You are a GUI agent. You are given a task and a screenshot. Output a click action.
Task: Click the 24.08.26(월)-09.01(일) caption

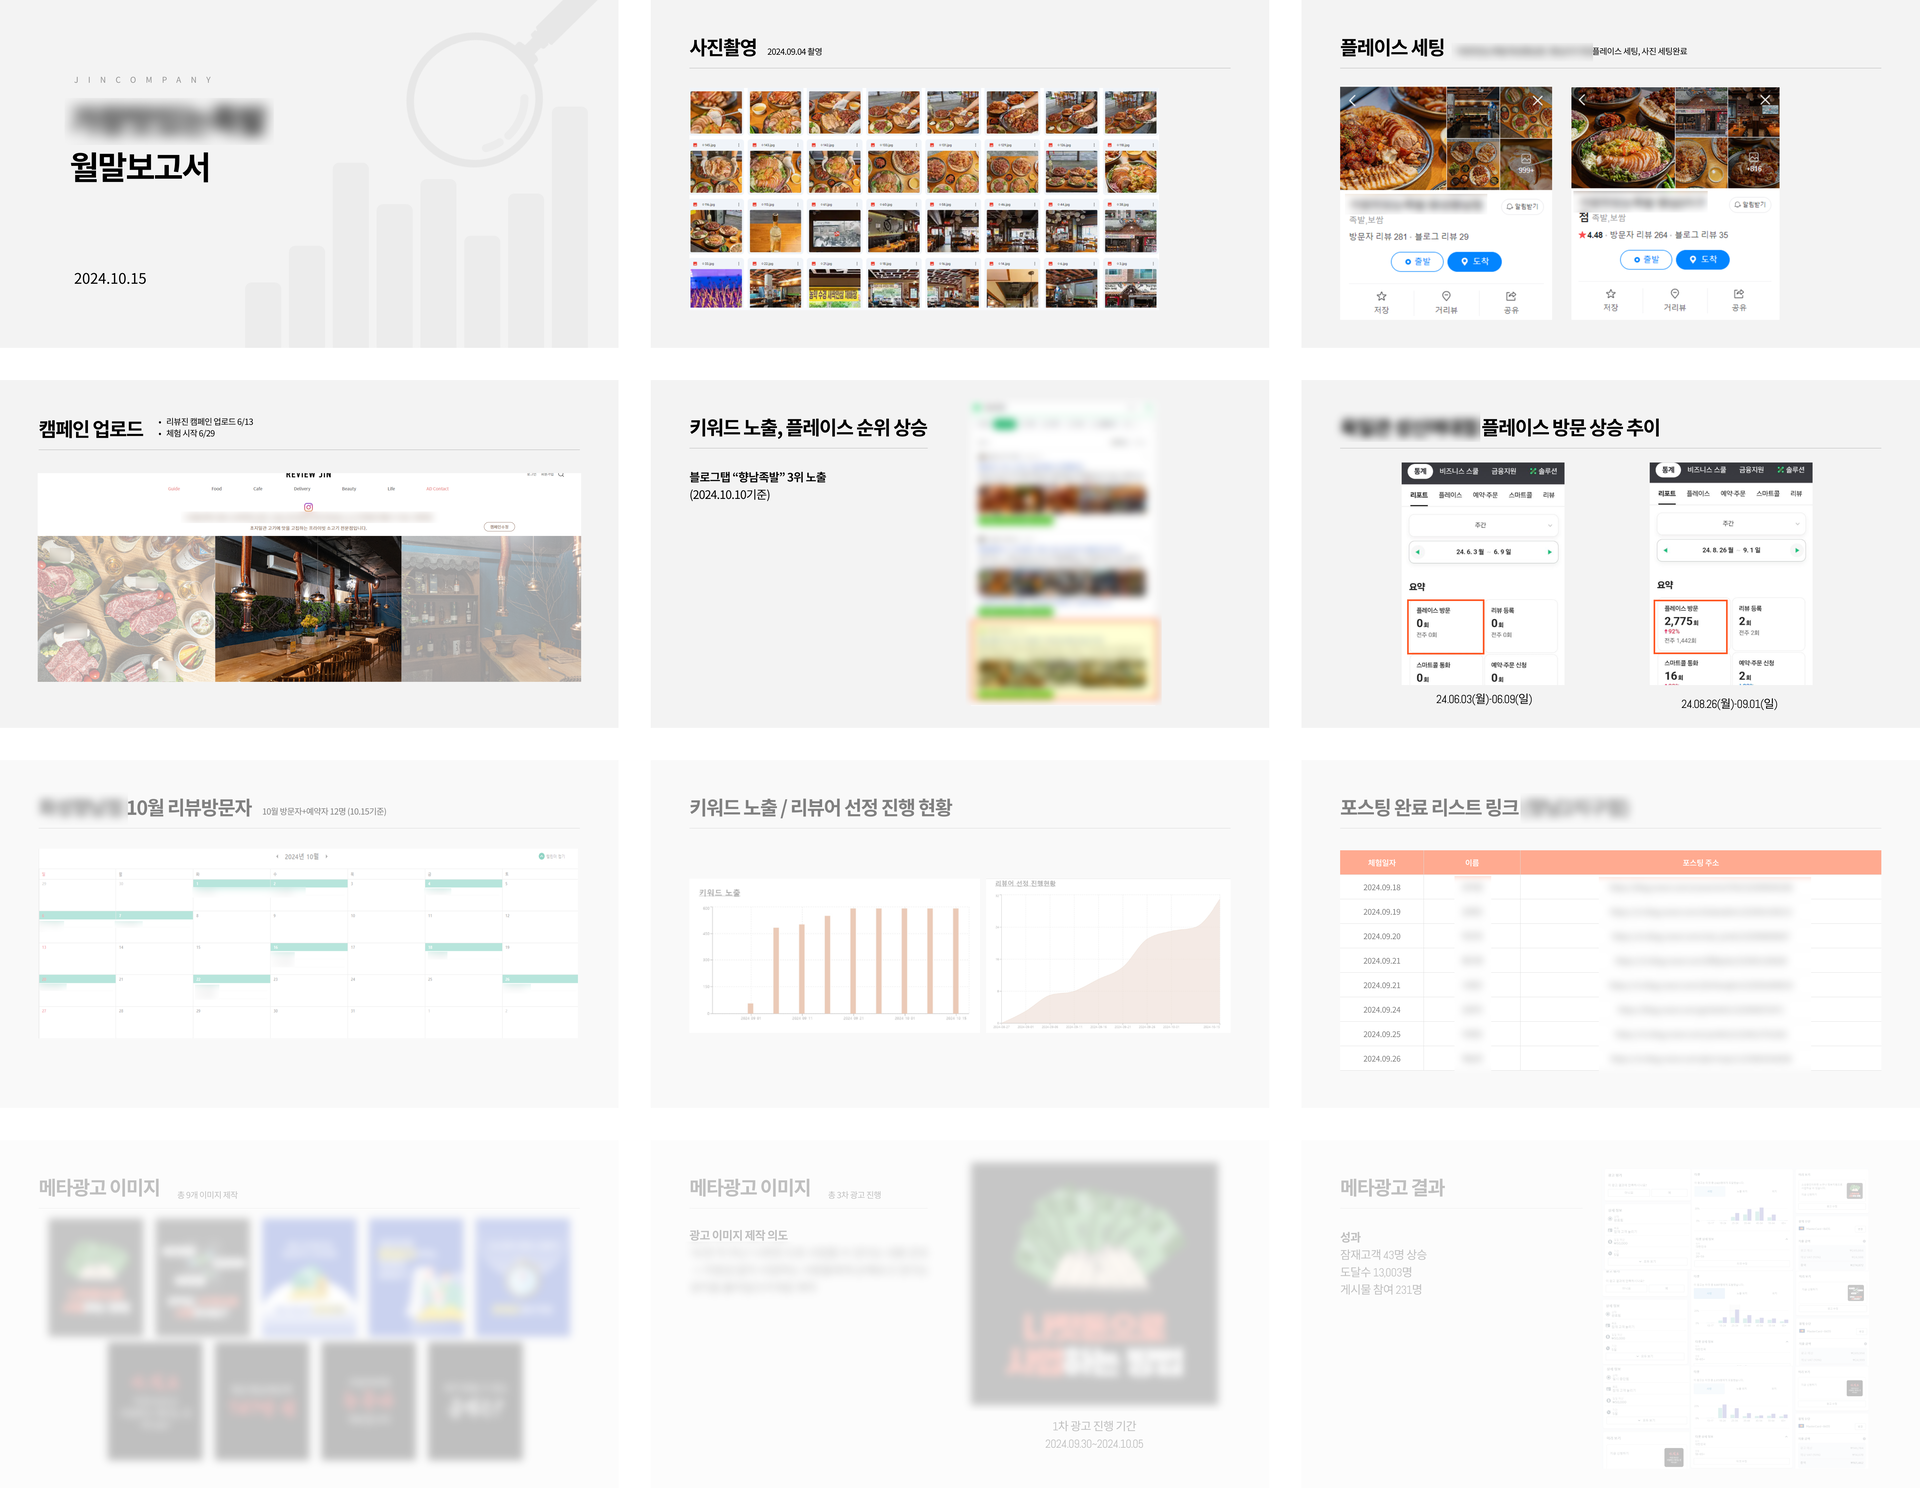point(1729,704)
